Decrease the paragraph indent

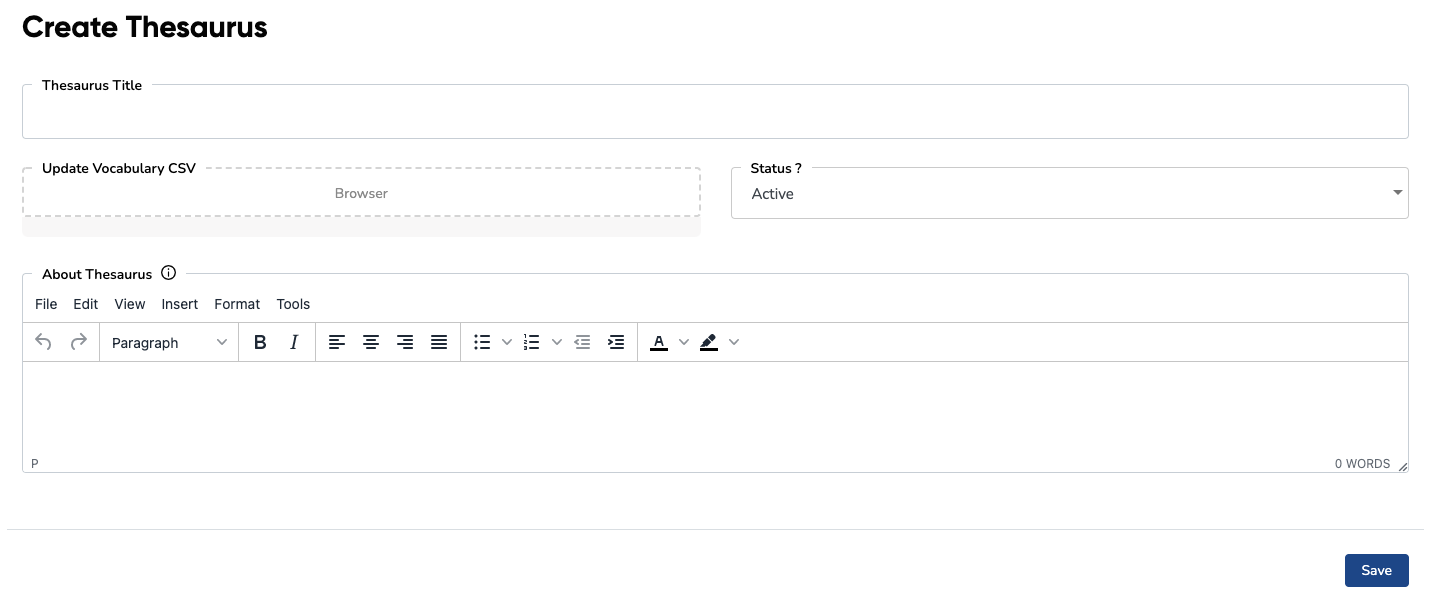pyautogui.click(x=583, y=342)
